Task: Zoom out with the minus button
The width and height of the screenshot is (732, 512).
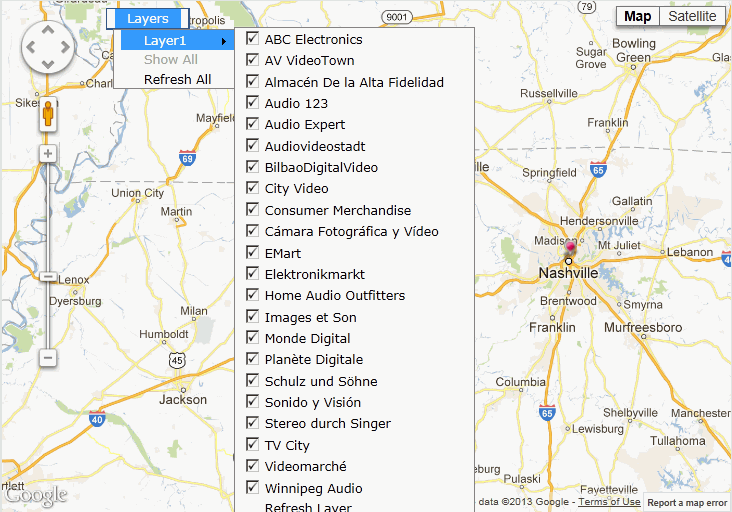Action: [48, 358]
